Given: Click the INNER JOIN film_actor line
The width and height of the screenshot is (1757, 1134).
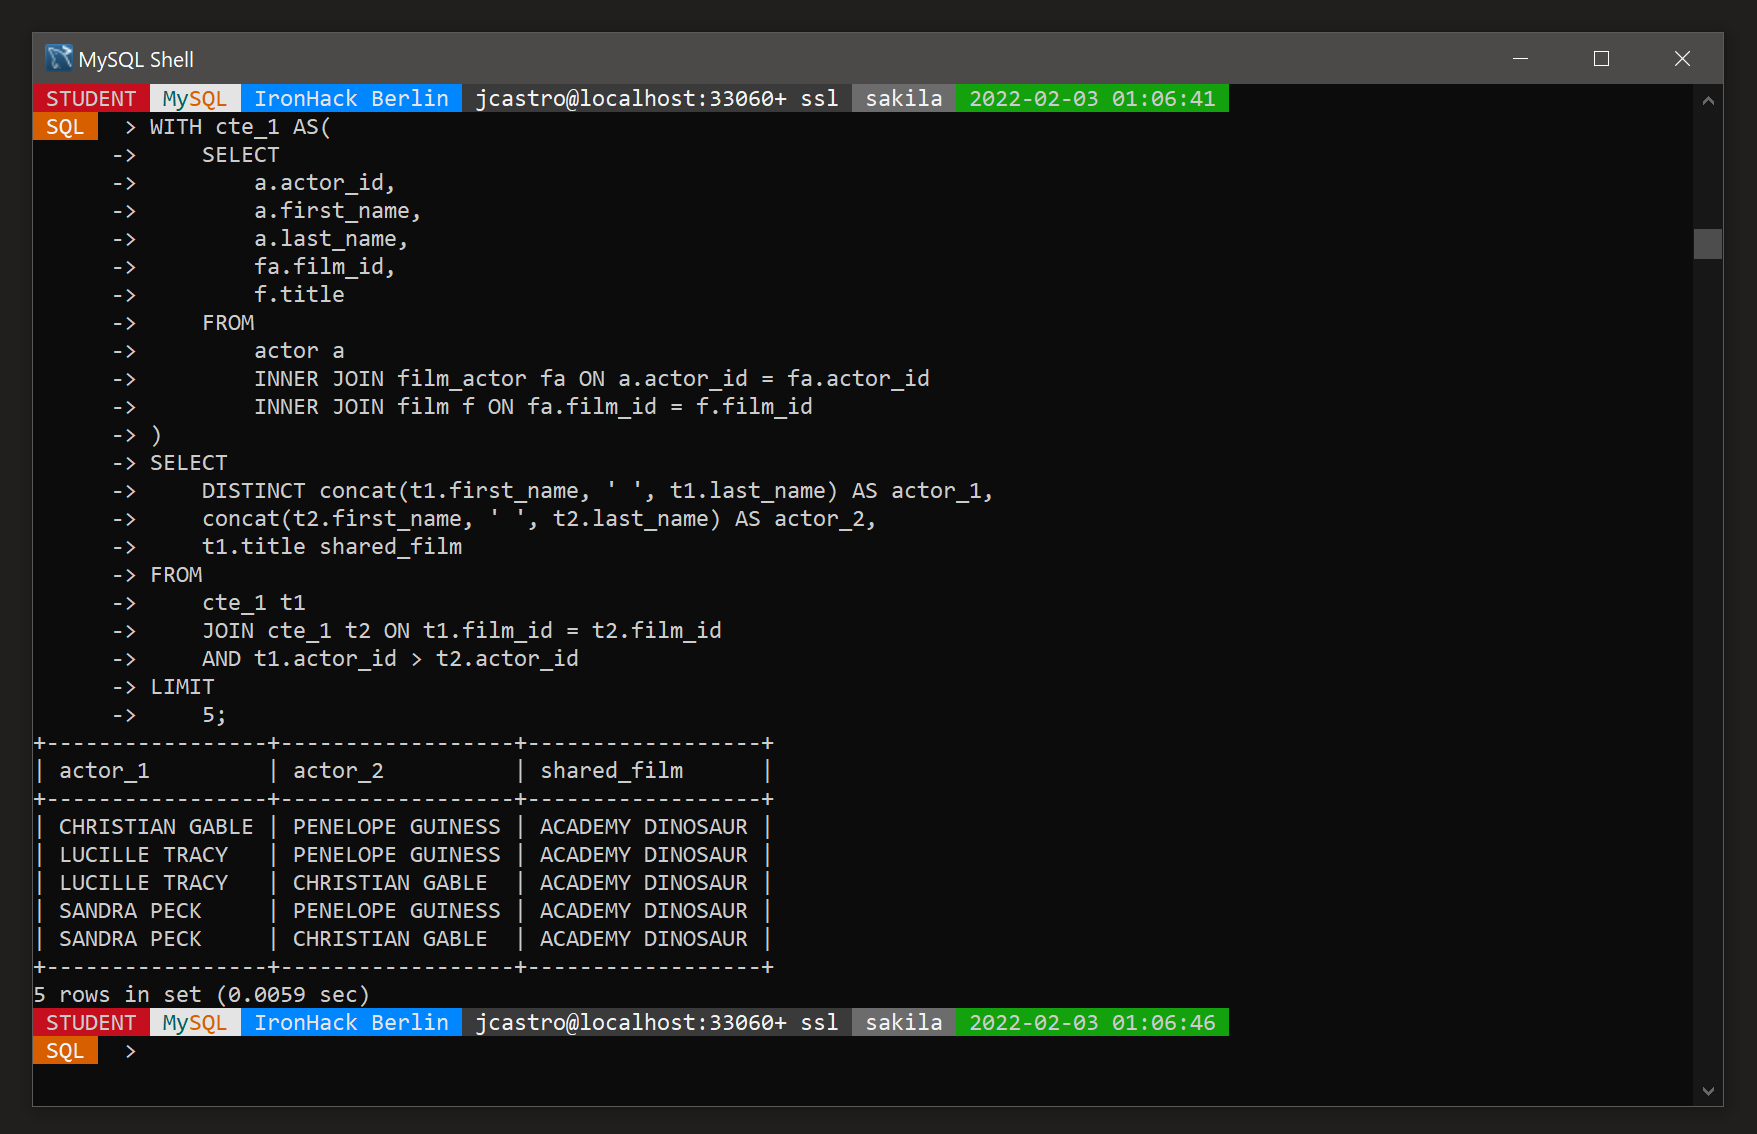Looking at the screenshot, I should coord(592,379).
